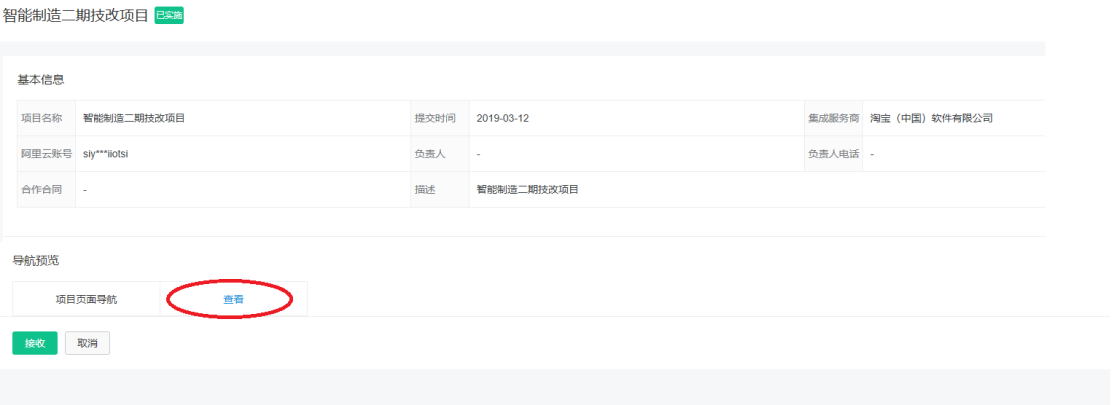Select the account value siy***iiotsi

106,154
